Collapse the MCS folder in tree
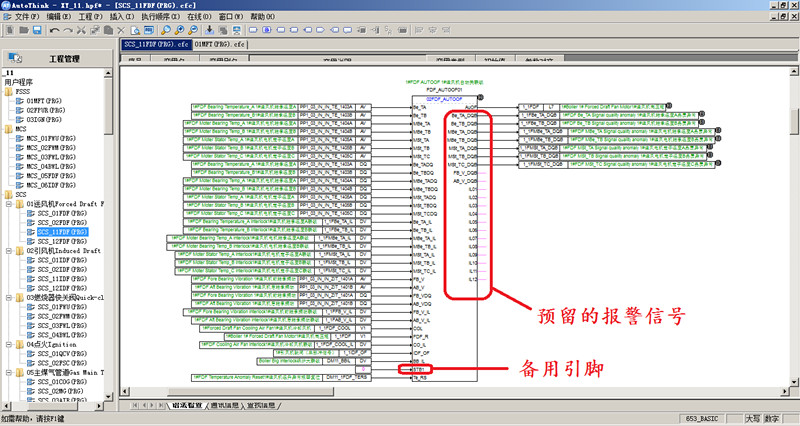 point(7,129)
